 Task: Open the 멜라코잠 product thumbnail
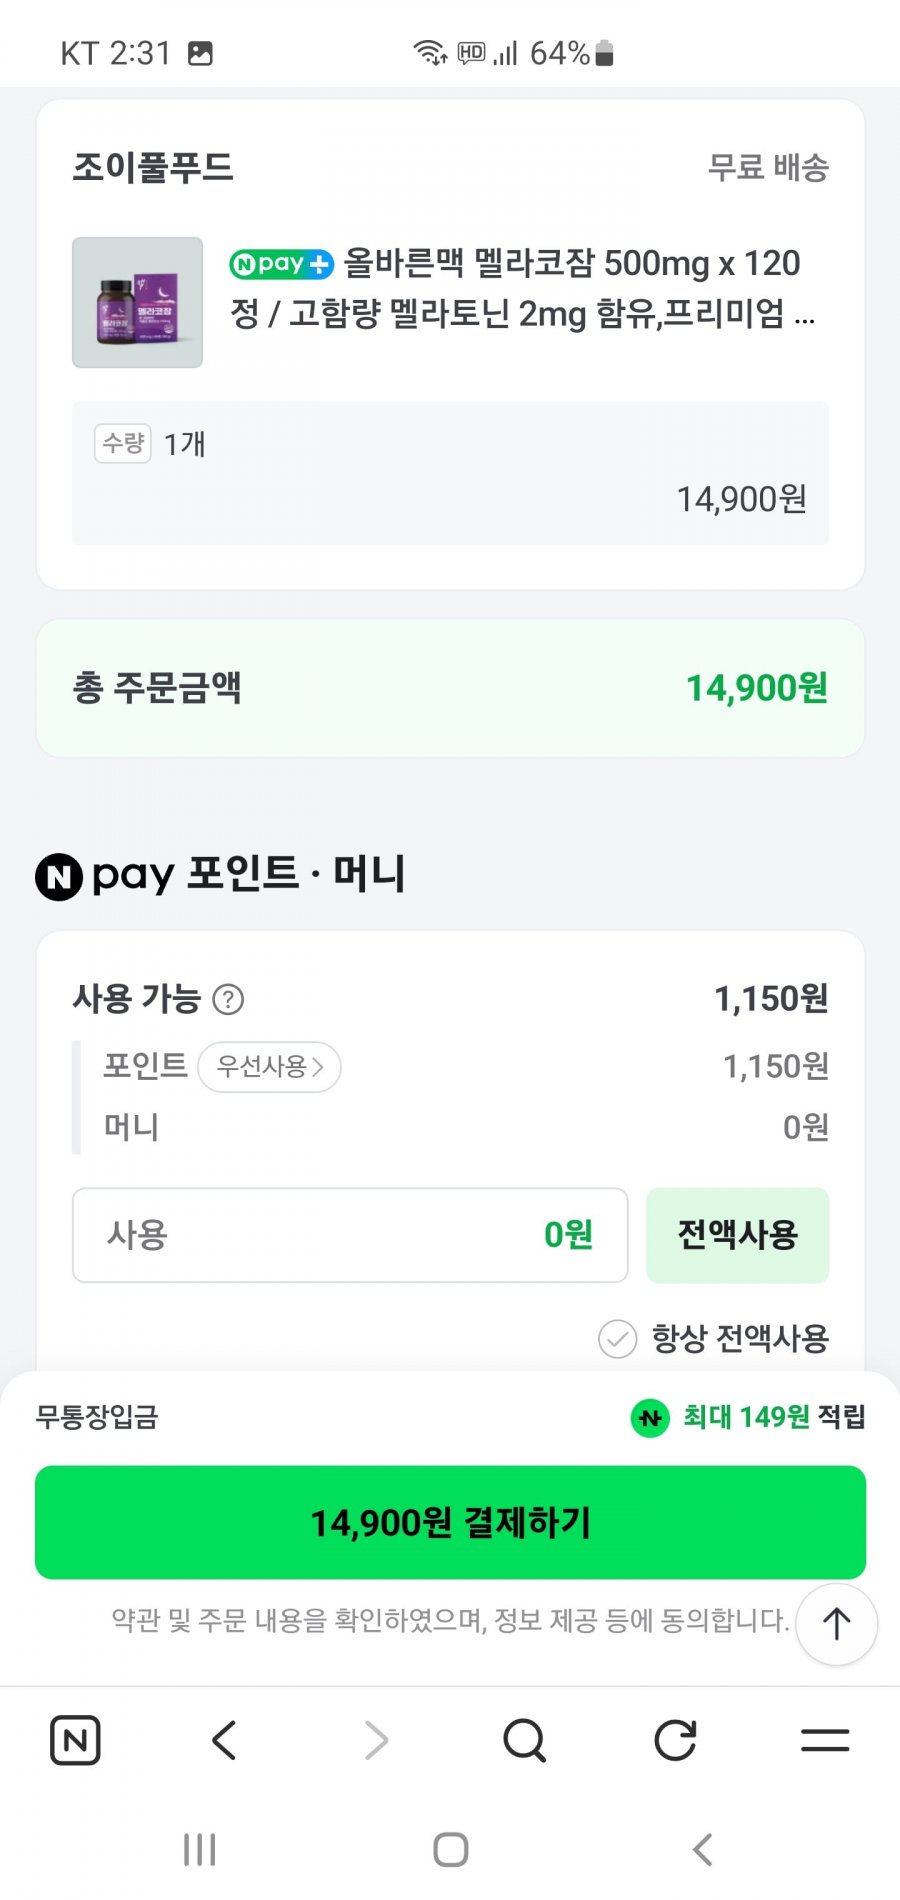click(137, 302)
